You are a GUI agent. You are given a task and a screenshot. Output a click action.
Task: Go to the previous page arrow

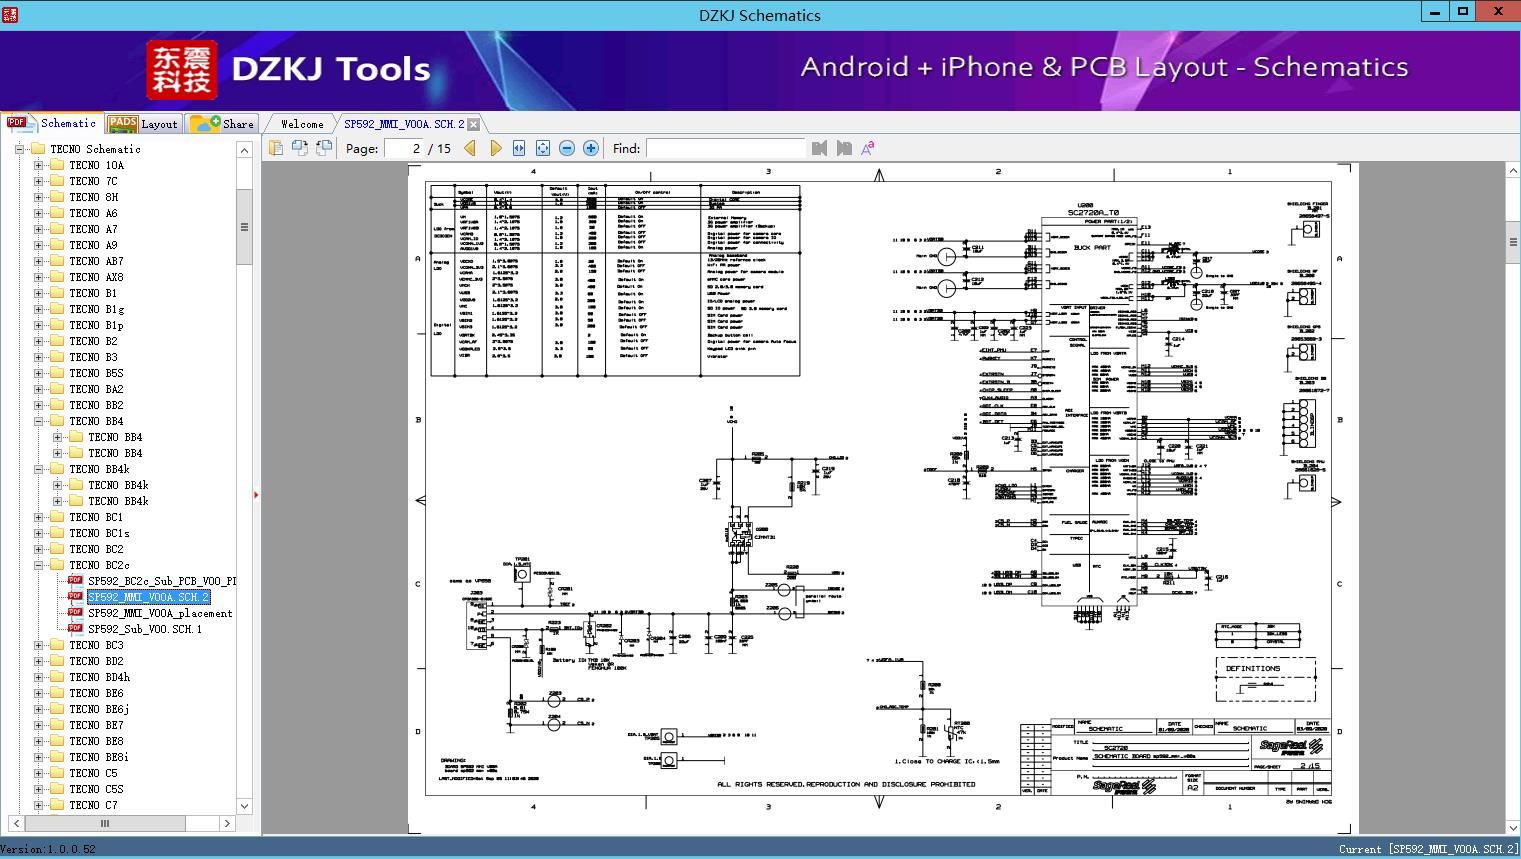[471, 148]
